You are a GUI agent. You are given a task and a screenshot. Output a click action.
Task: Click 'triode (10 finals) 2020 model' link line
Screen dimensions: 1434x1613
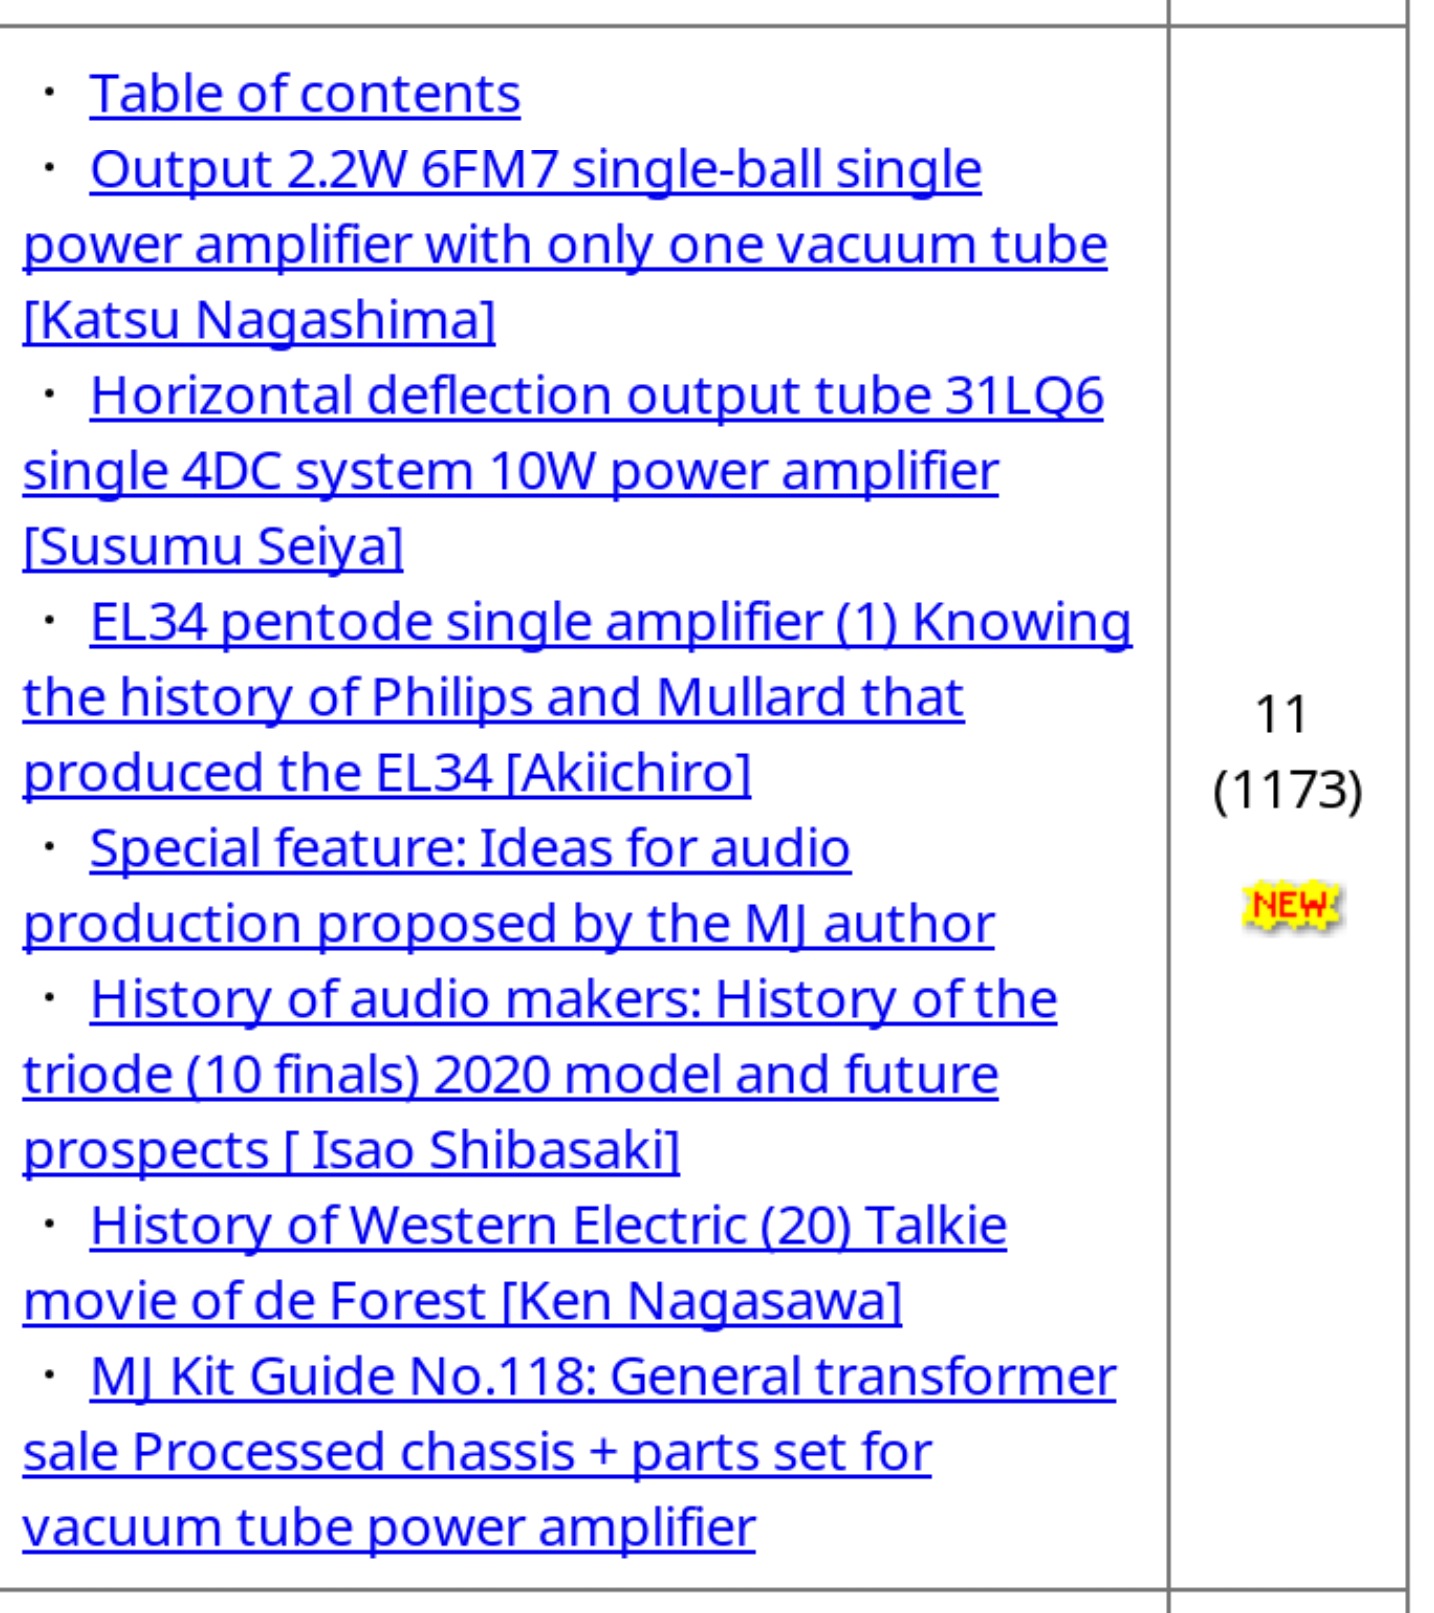pos(510,1075)
